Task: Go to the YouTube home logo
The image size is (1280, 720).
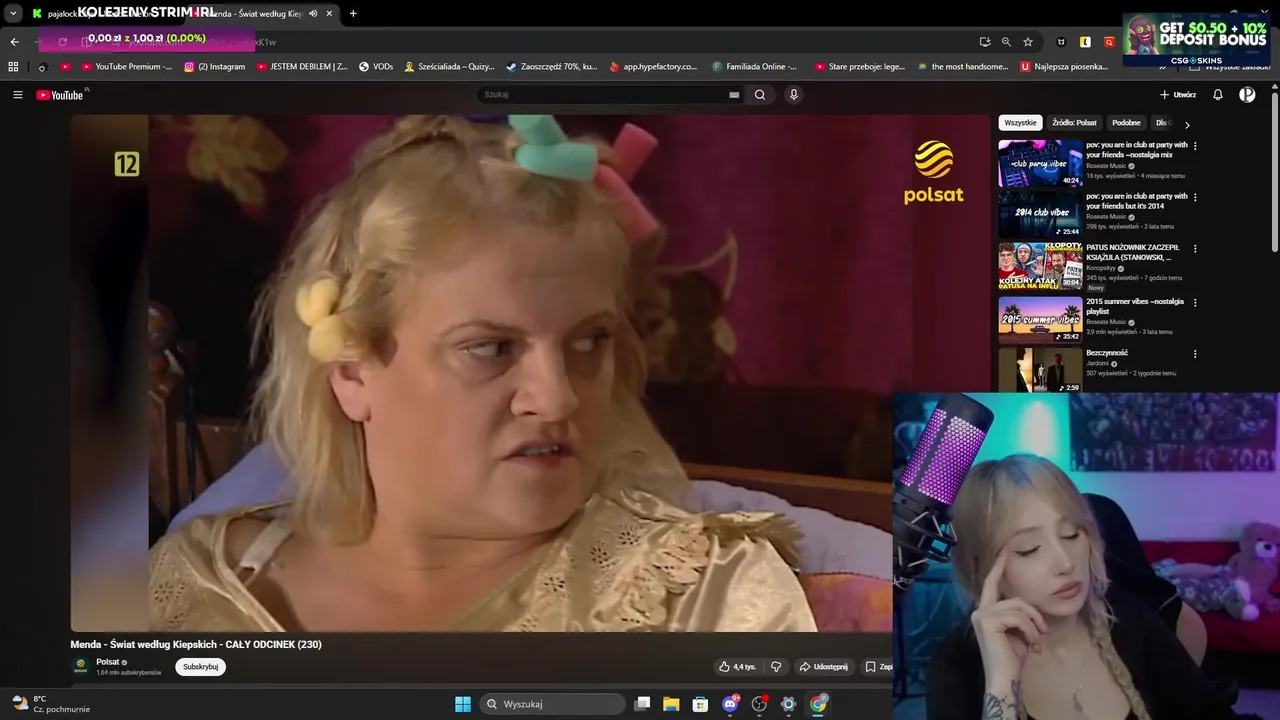Action: [60, 95]
